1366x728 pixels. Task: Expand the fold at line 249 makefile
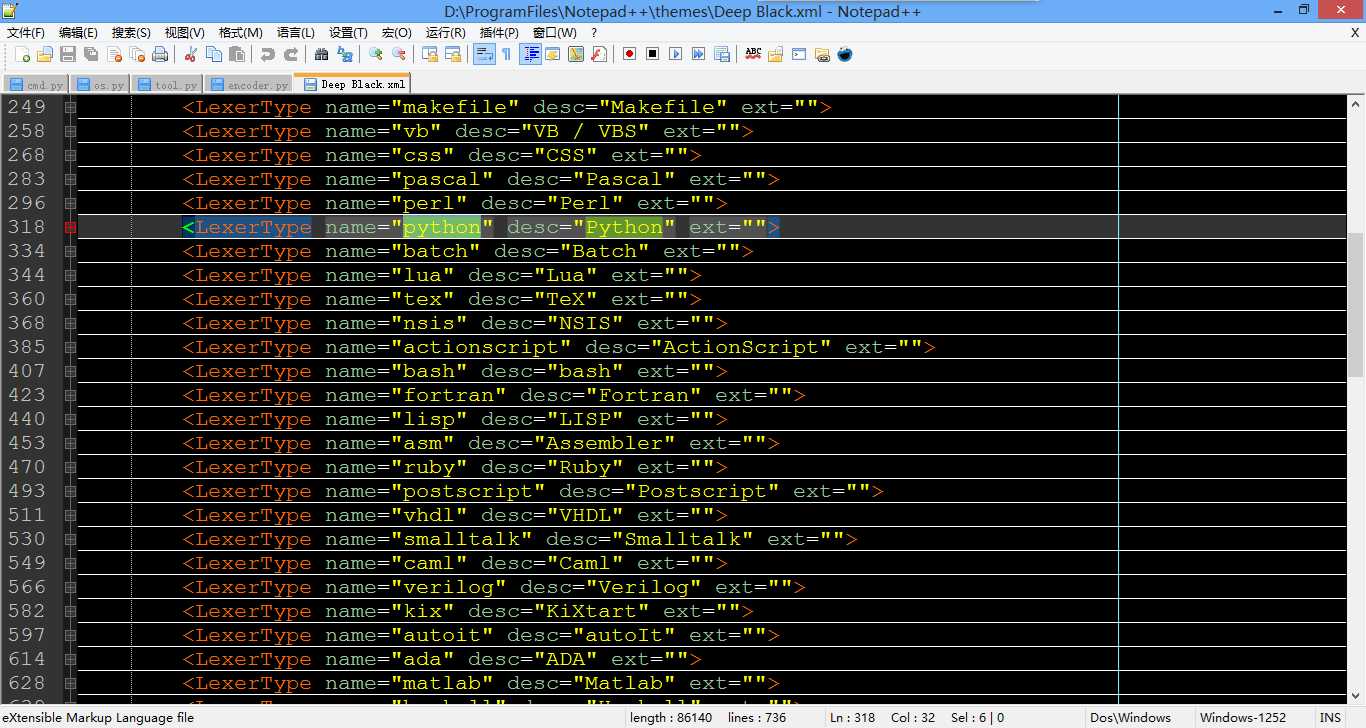coord(70,107)
